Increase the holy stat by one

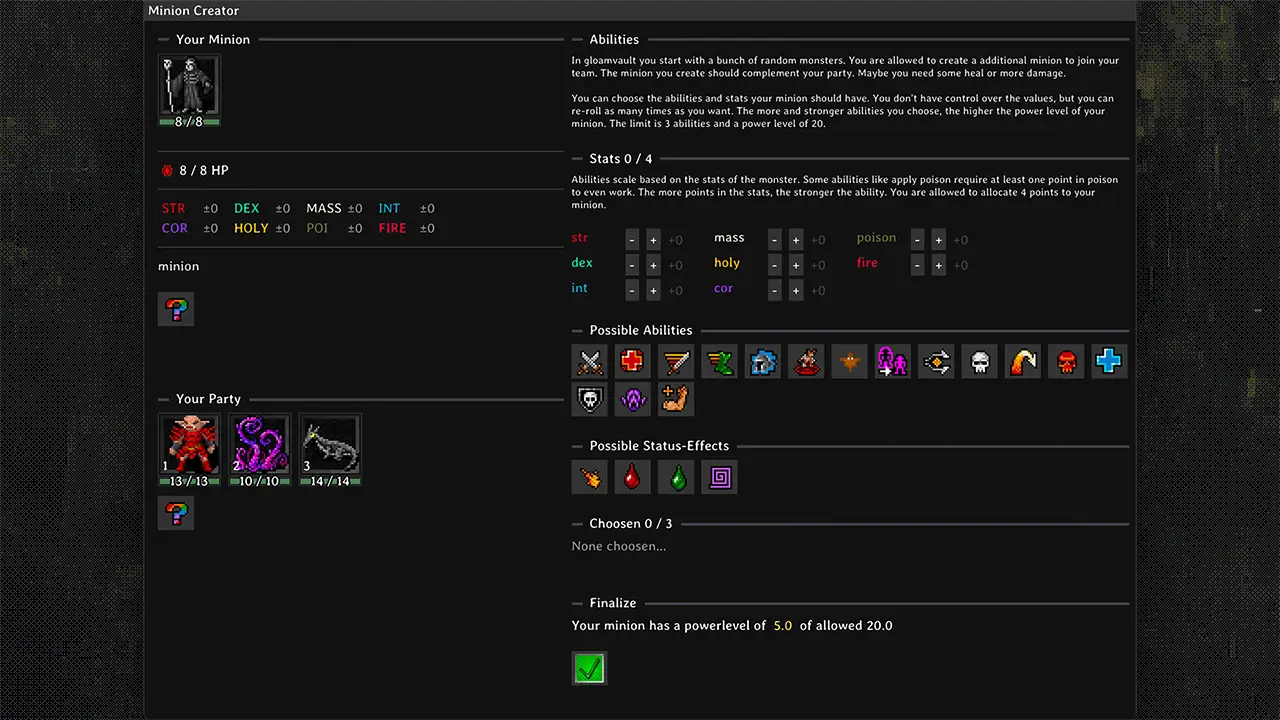tap(796, 265)
